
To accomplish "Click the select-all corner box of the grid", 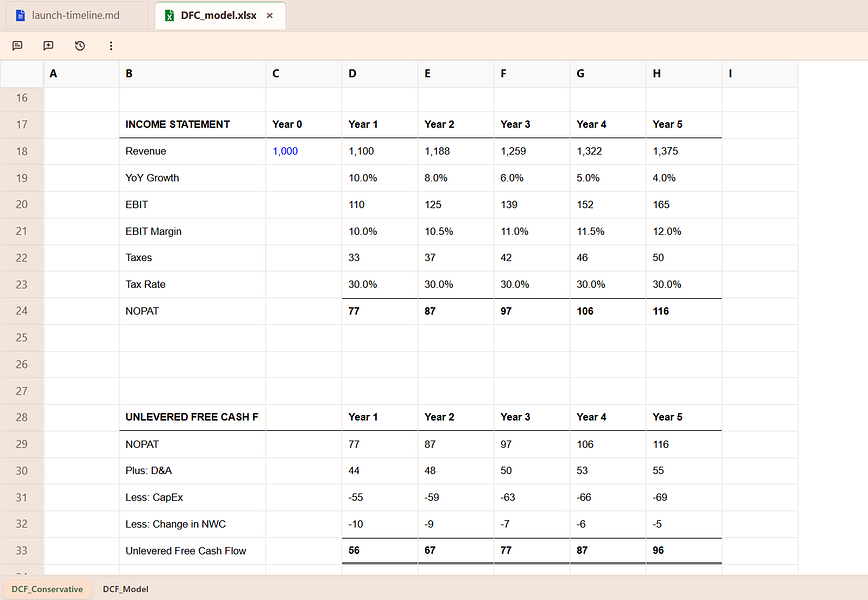I will [22, 74].
